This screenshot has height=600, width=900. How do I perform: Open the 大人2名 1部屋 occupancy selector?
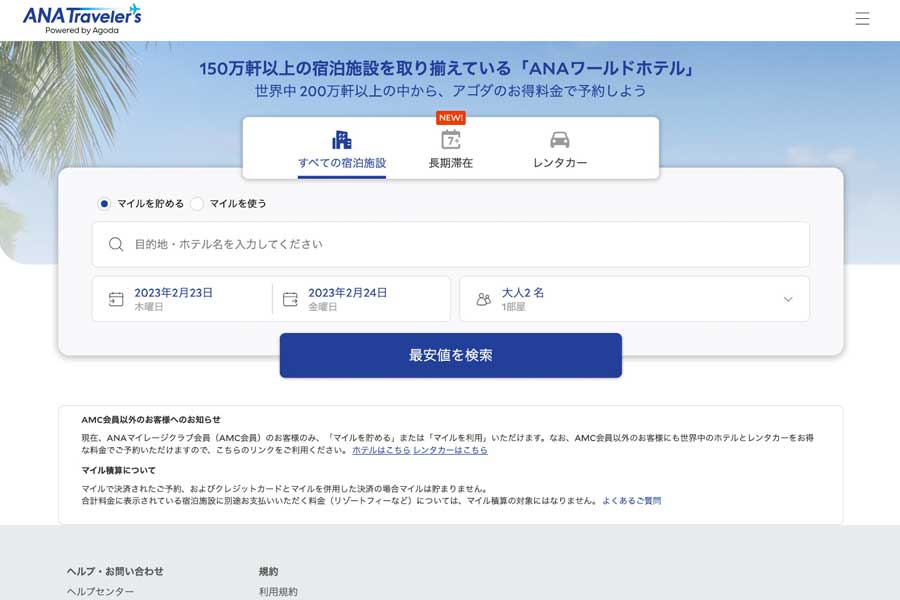tap(635, 299)
